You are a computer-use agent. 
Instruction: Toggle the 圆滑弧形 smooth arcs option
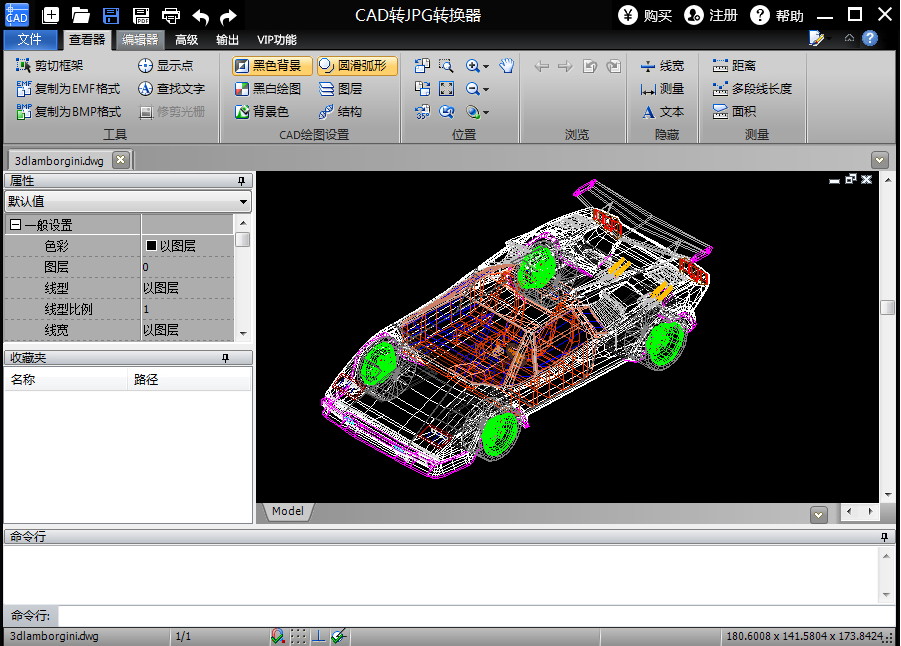[x=357, y=66]
